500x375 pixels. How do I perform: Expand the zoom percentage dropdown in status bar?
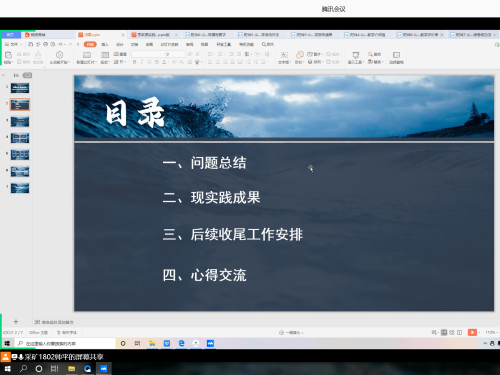[x=491, y=332]
